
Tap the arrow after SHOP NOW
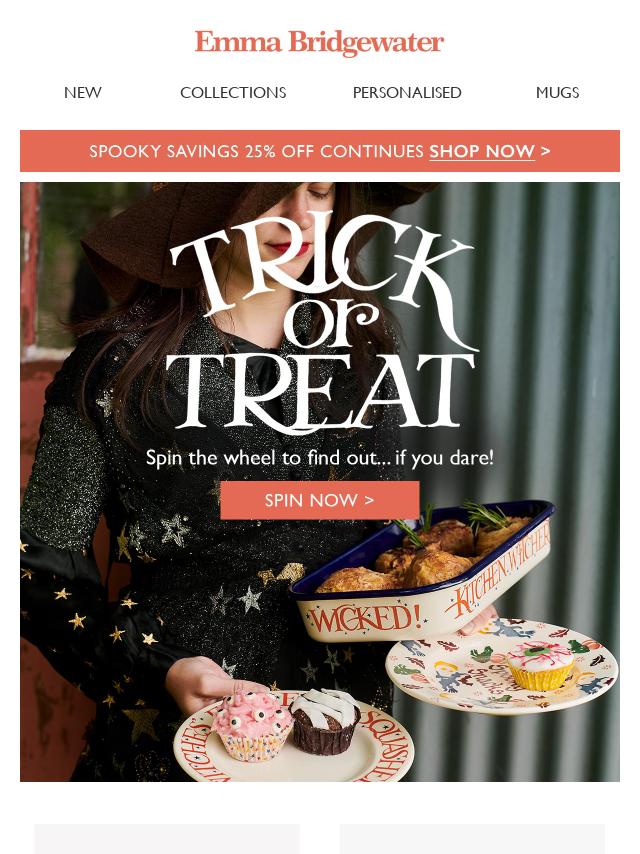click(545, 151)
